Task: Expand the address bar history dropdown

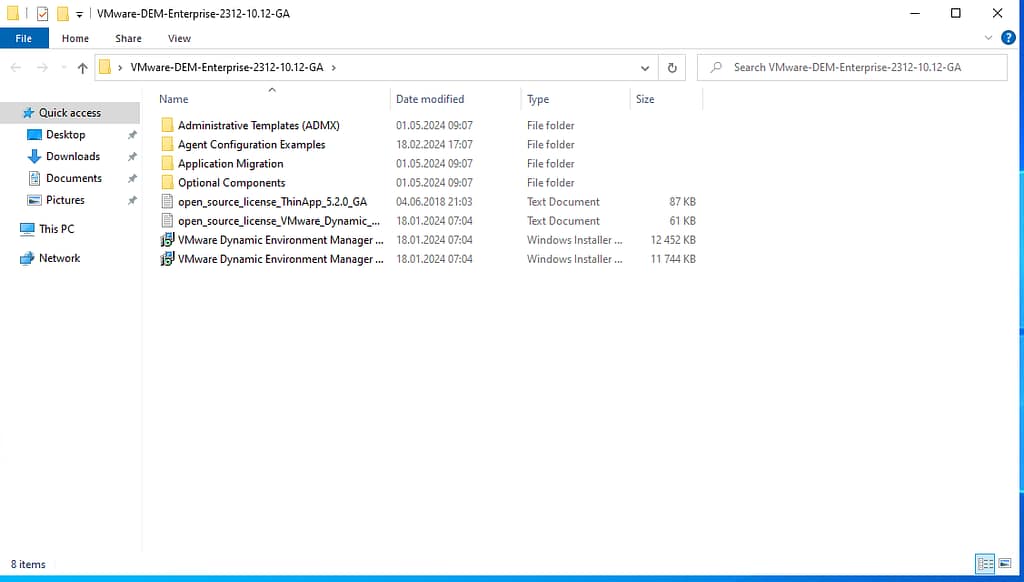Action: tap(645, 68)
